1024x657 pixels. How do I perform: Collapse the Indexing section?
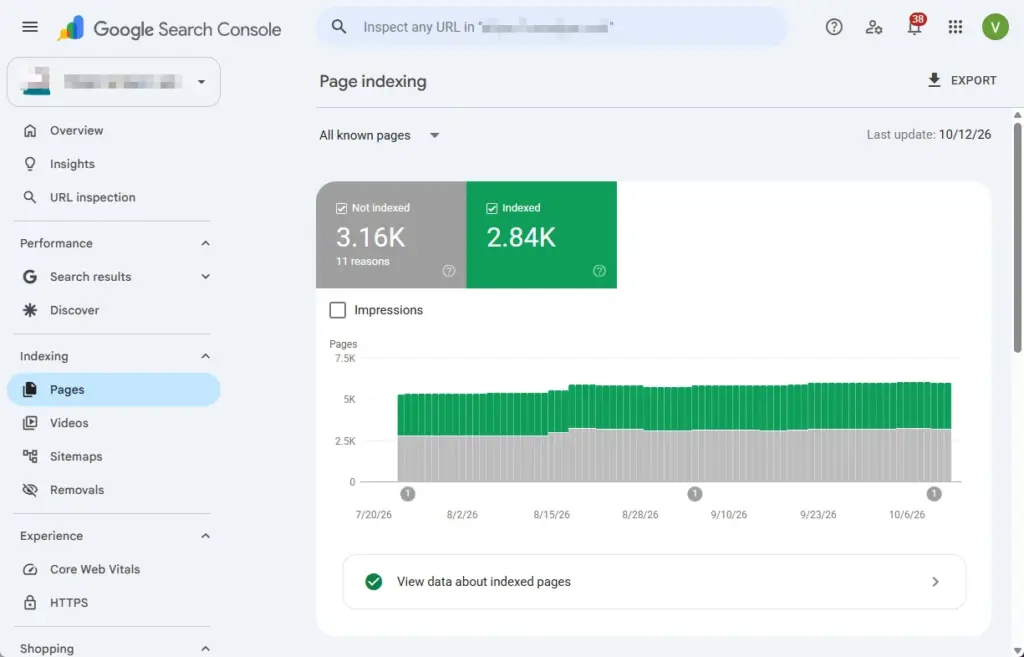[205, 357]
